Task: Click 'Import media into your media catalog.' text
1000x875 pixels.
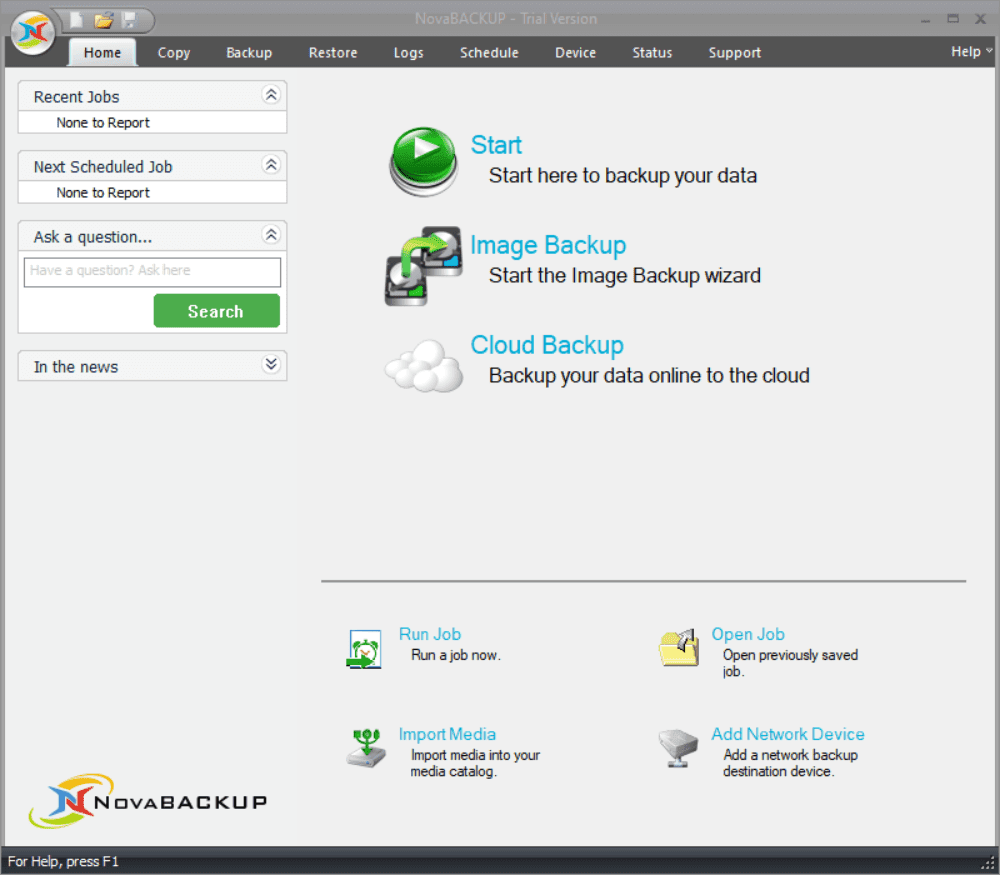Action: pos(475,763)
